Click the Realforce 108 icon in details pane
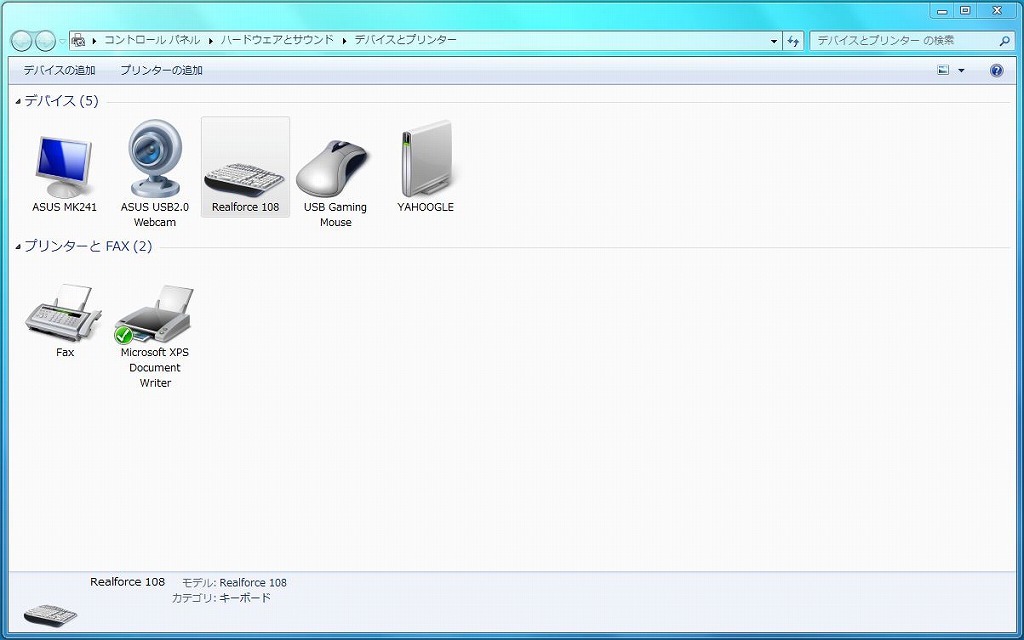The height and width of the screenshot is (640, 1024). click(x=50, y=613)
